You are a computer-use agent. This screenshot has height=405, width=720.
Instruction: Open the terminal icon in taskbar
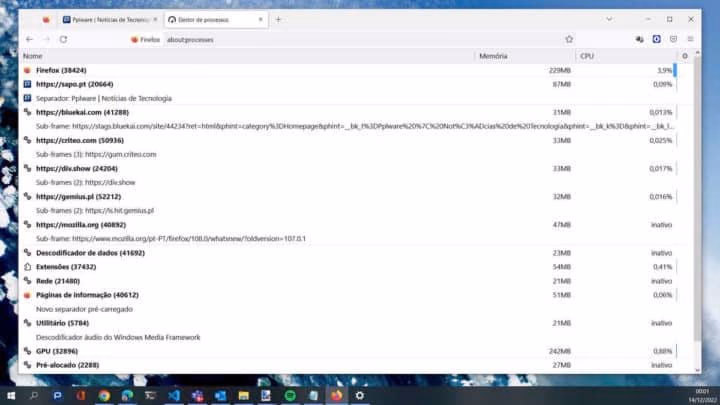[x=150, y=395]
